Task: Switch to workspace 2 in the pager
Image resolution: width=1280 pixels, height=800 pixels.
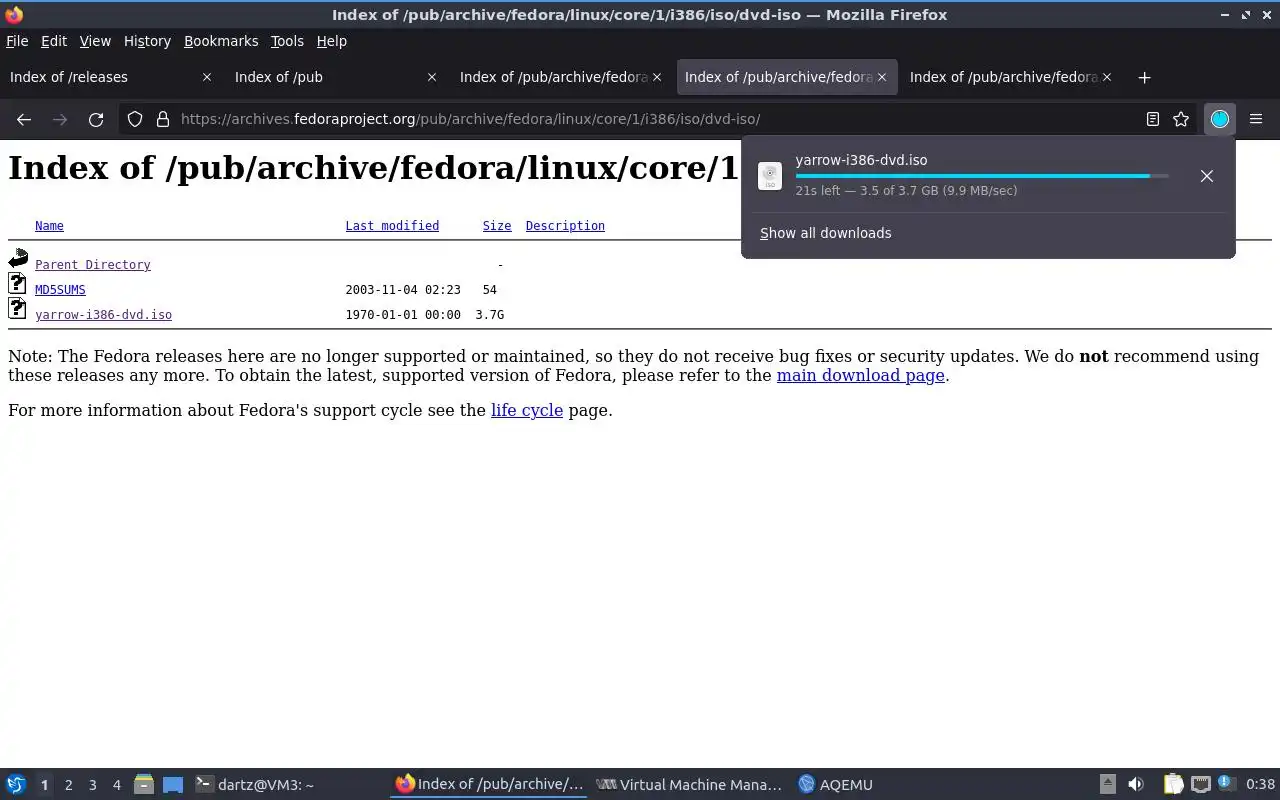Action: pos(69,785)
